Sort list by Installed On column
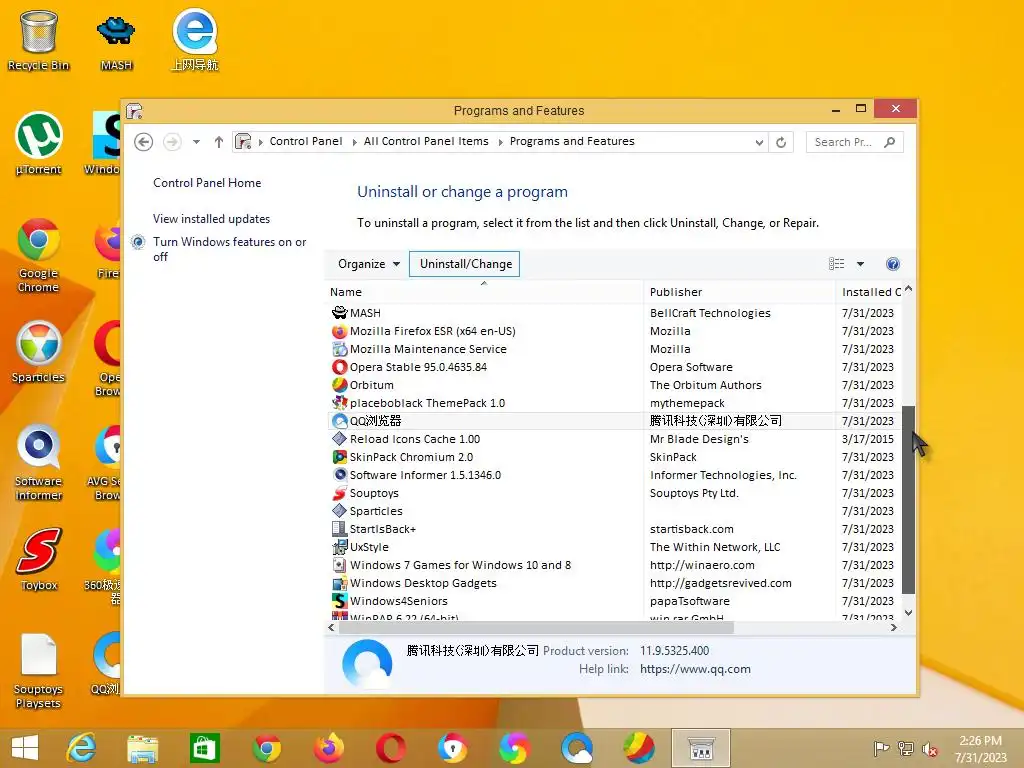 (x=869, y=292)
